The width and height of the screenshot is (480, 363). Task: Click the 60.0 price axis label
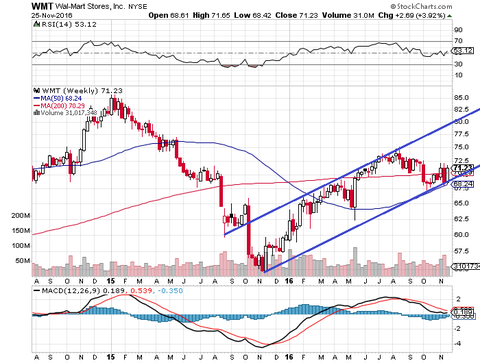[x=461, y=234]
